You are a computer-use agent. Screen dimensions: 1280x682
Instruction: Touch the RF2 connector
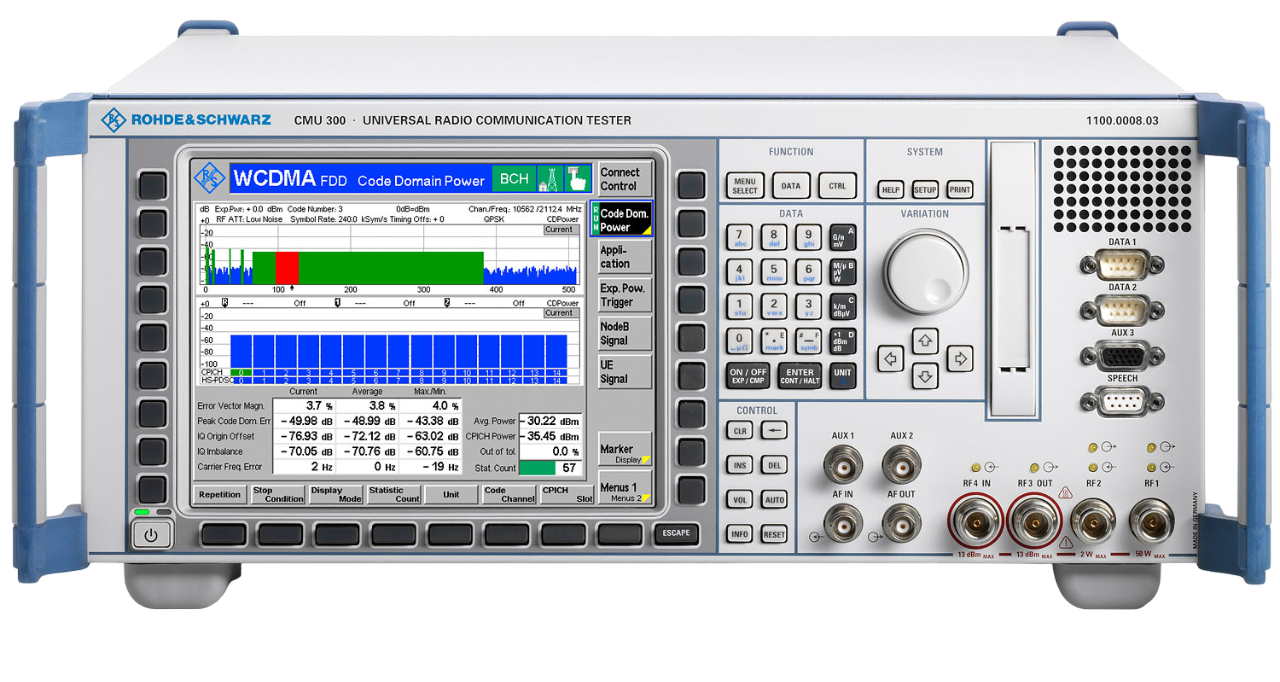(x=1093, y=521)
